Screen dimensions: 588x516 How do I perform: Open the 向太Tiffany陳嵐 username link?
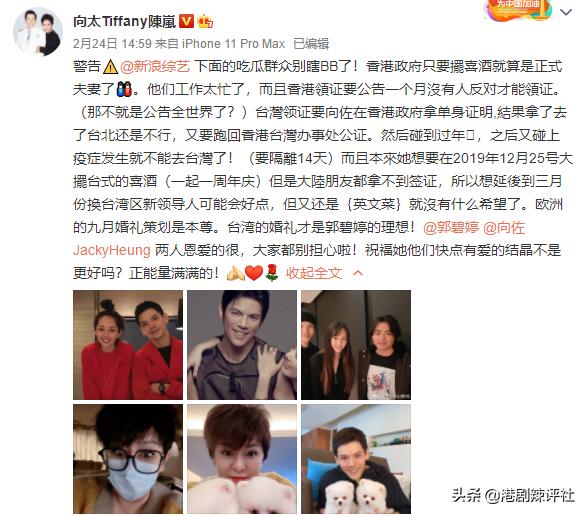coord(124,22)
